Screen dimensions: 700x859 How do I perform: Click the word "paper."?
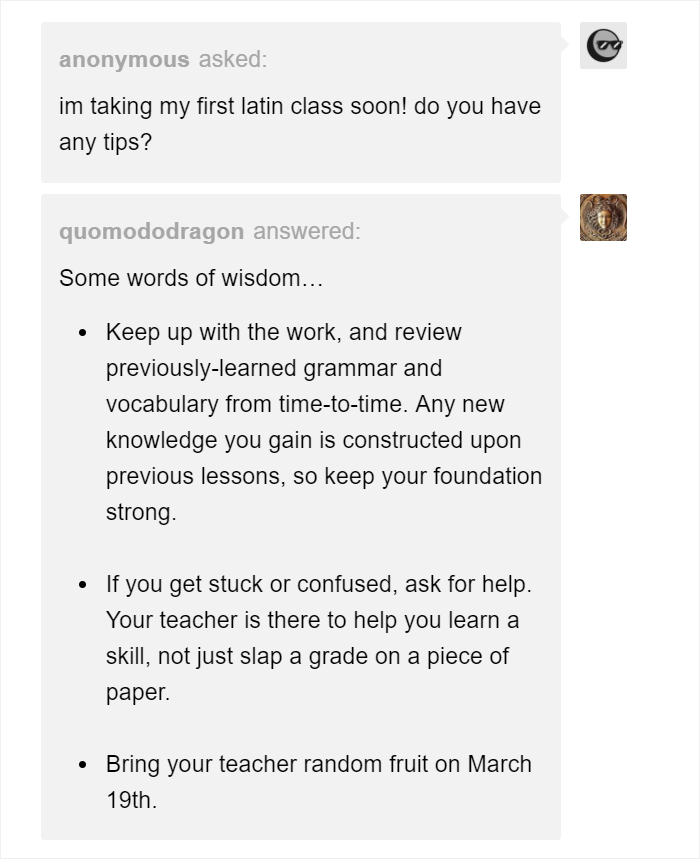tap(138, 692)
